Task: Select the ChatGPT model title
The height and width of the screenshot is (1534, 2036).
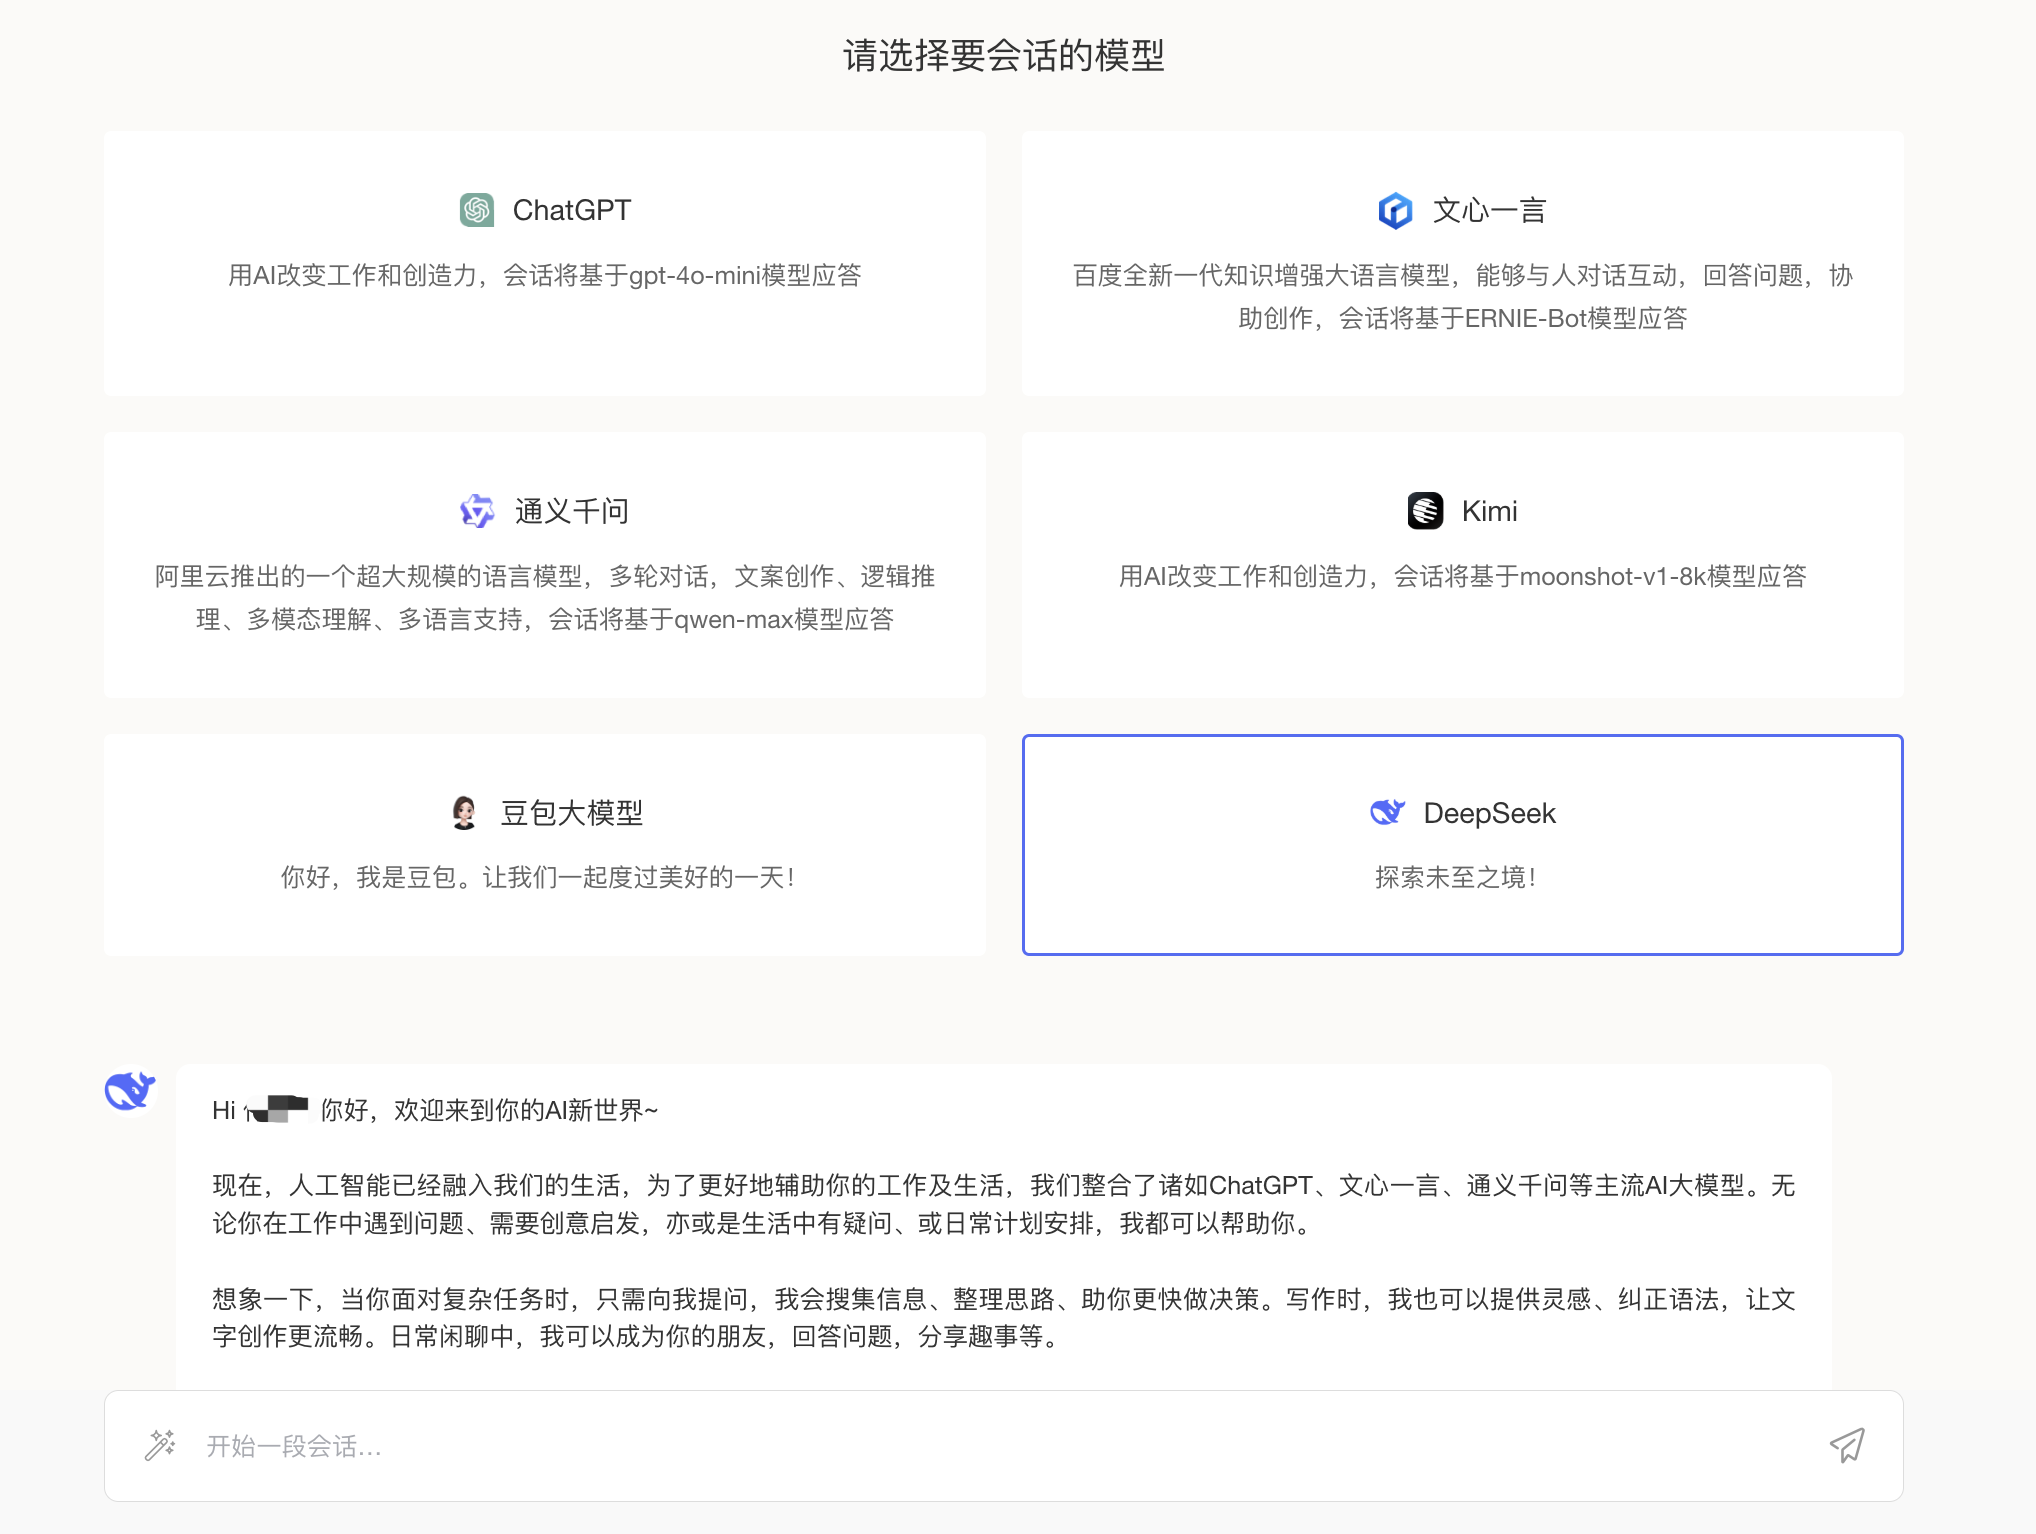Action: point(572,210)
